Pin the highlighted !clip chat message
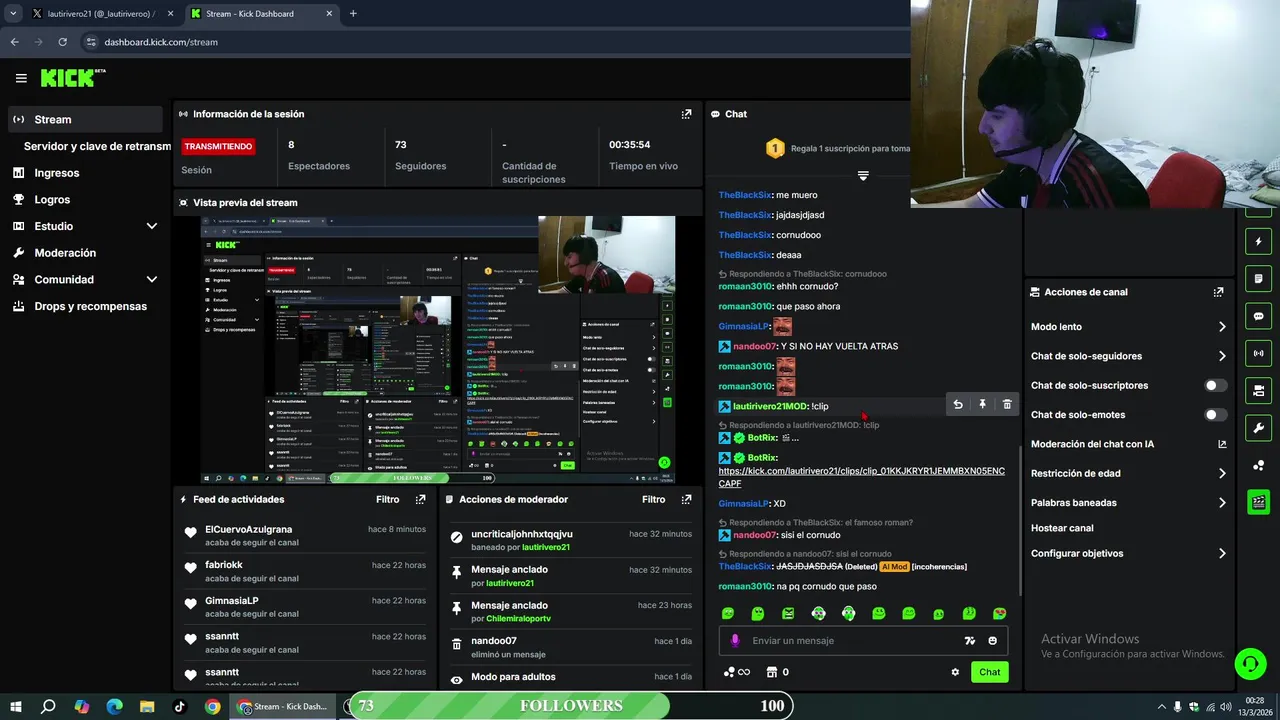The height and width of the screenshot is (720, 1280). coord(982,405)
